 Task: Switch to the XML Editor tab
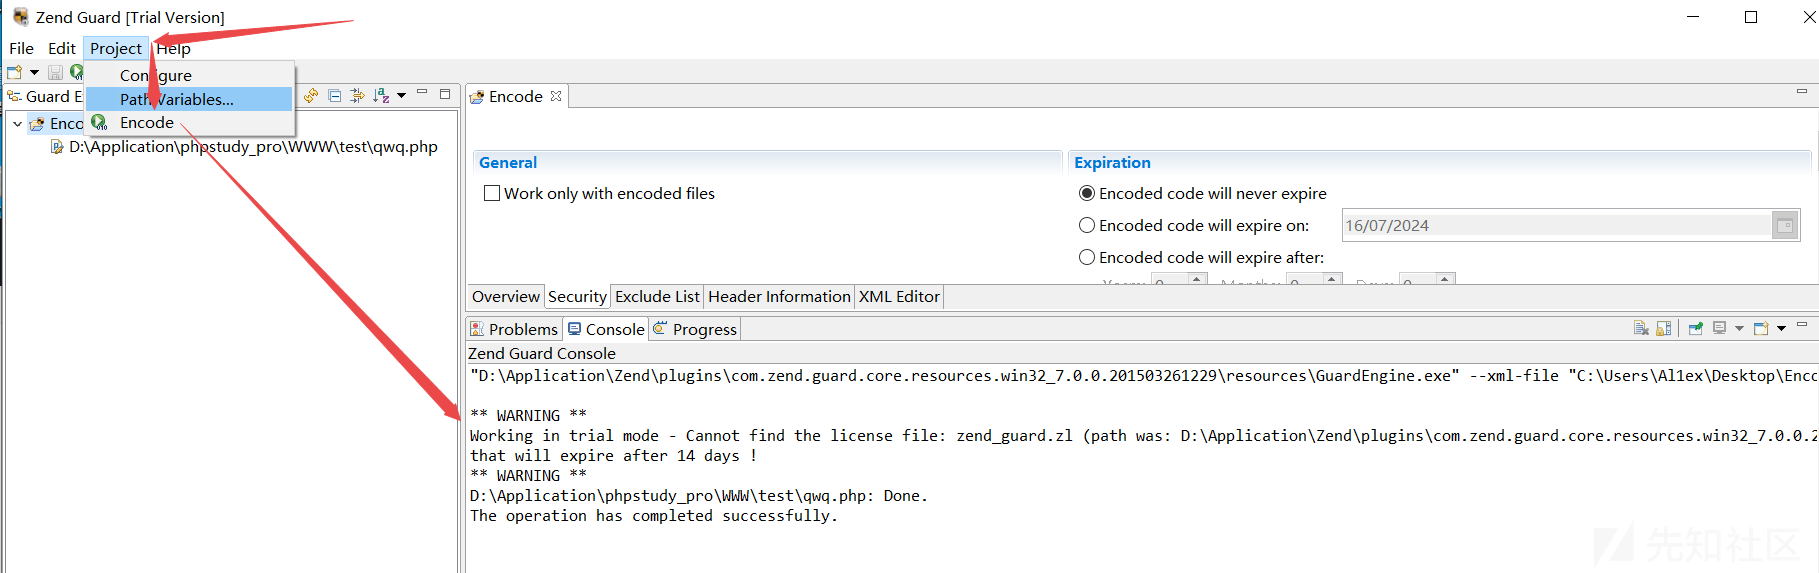tap(899, 297)
